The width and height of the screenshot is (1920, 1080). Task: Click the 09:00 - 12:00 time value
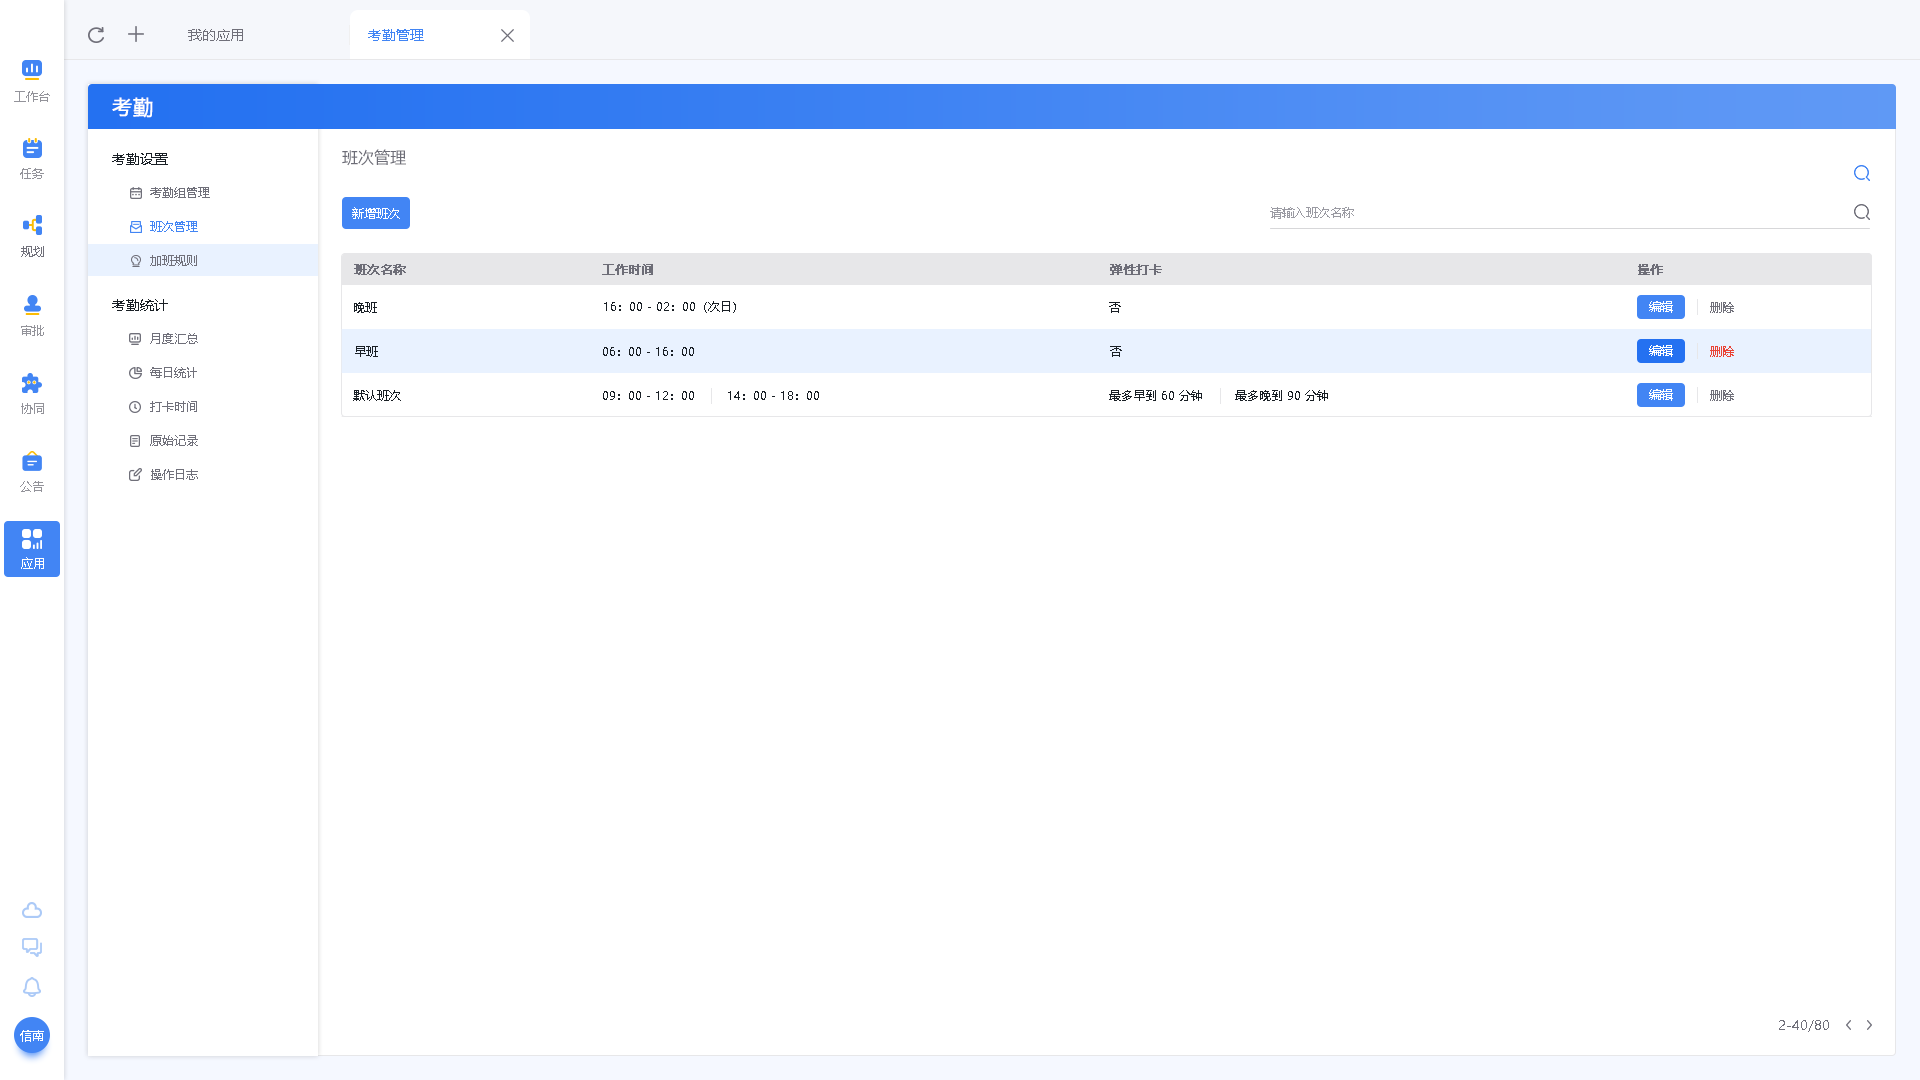point(648,395)
